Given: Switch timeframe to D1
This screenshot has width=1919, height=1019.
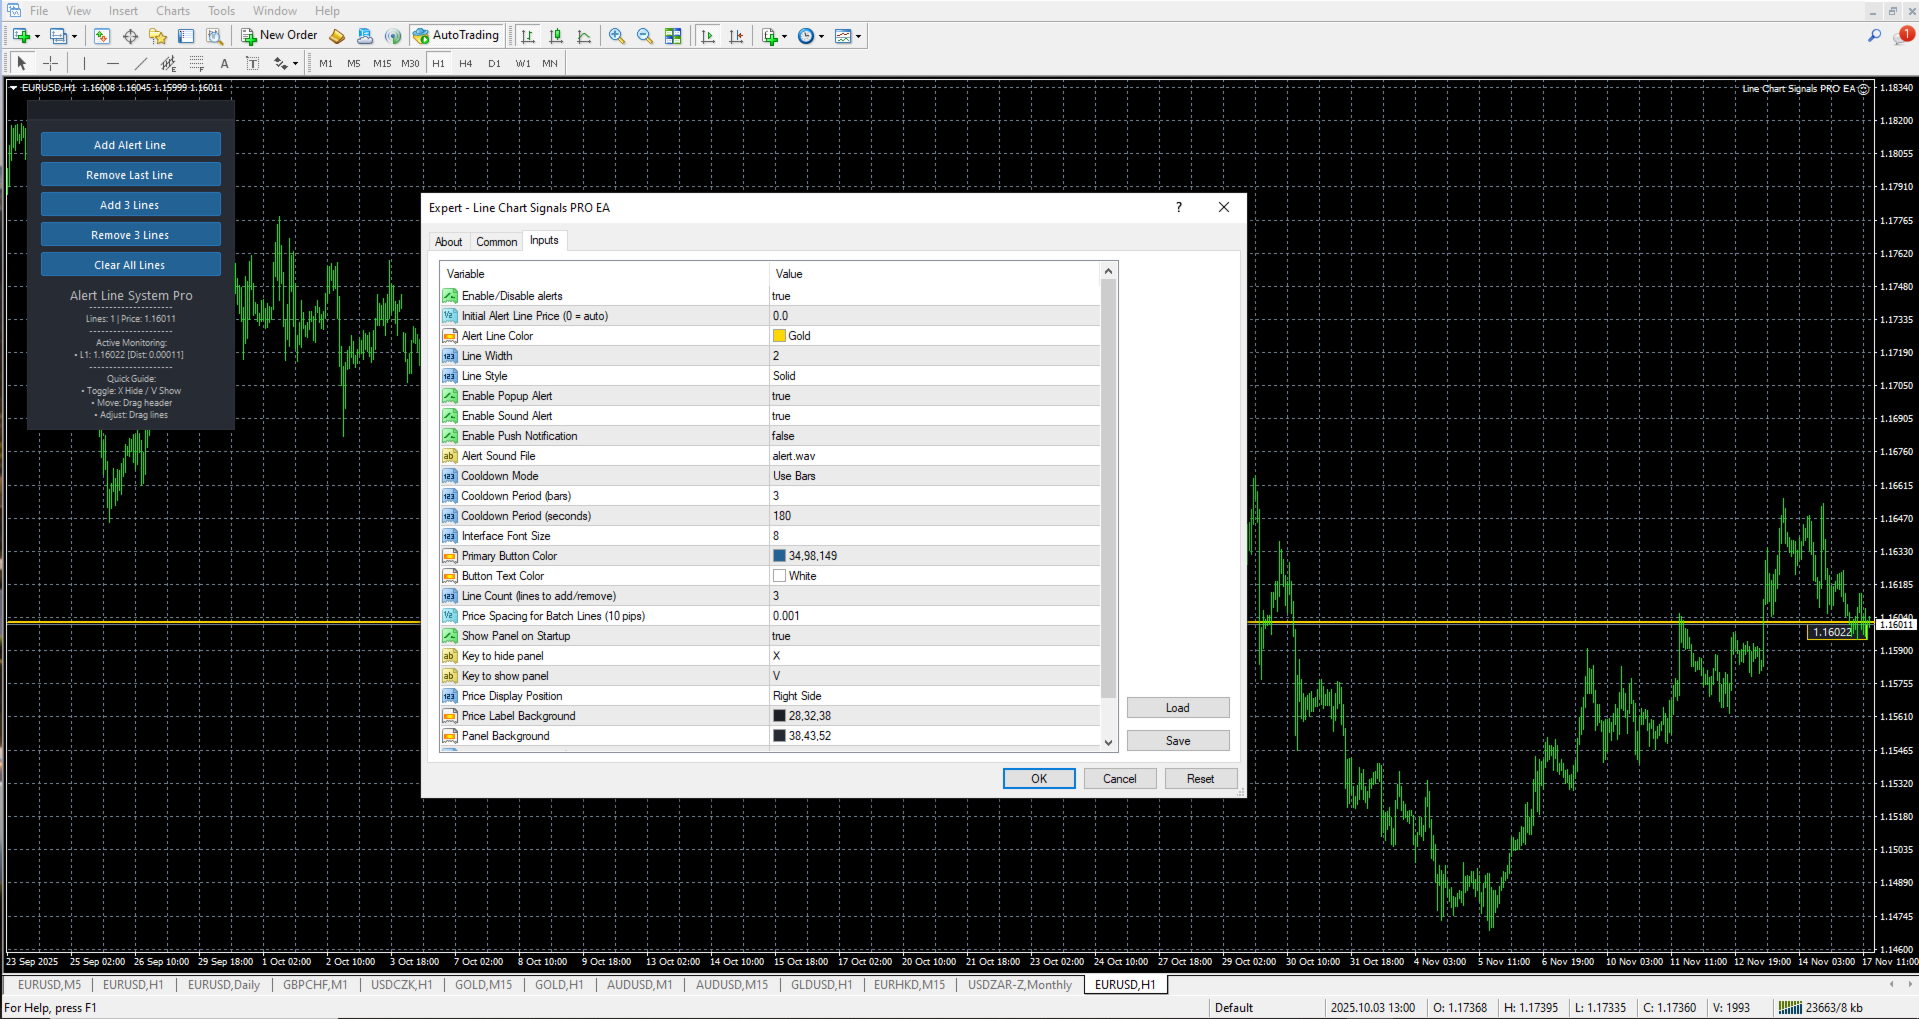Looking at the screenshot, I should [494, 63].
